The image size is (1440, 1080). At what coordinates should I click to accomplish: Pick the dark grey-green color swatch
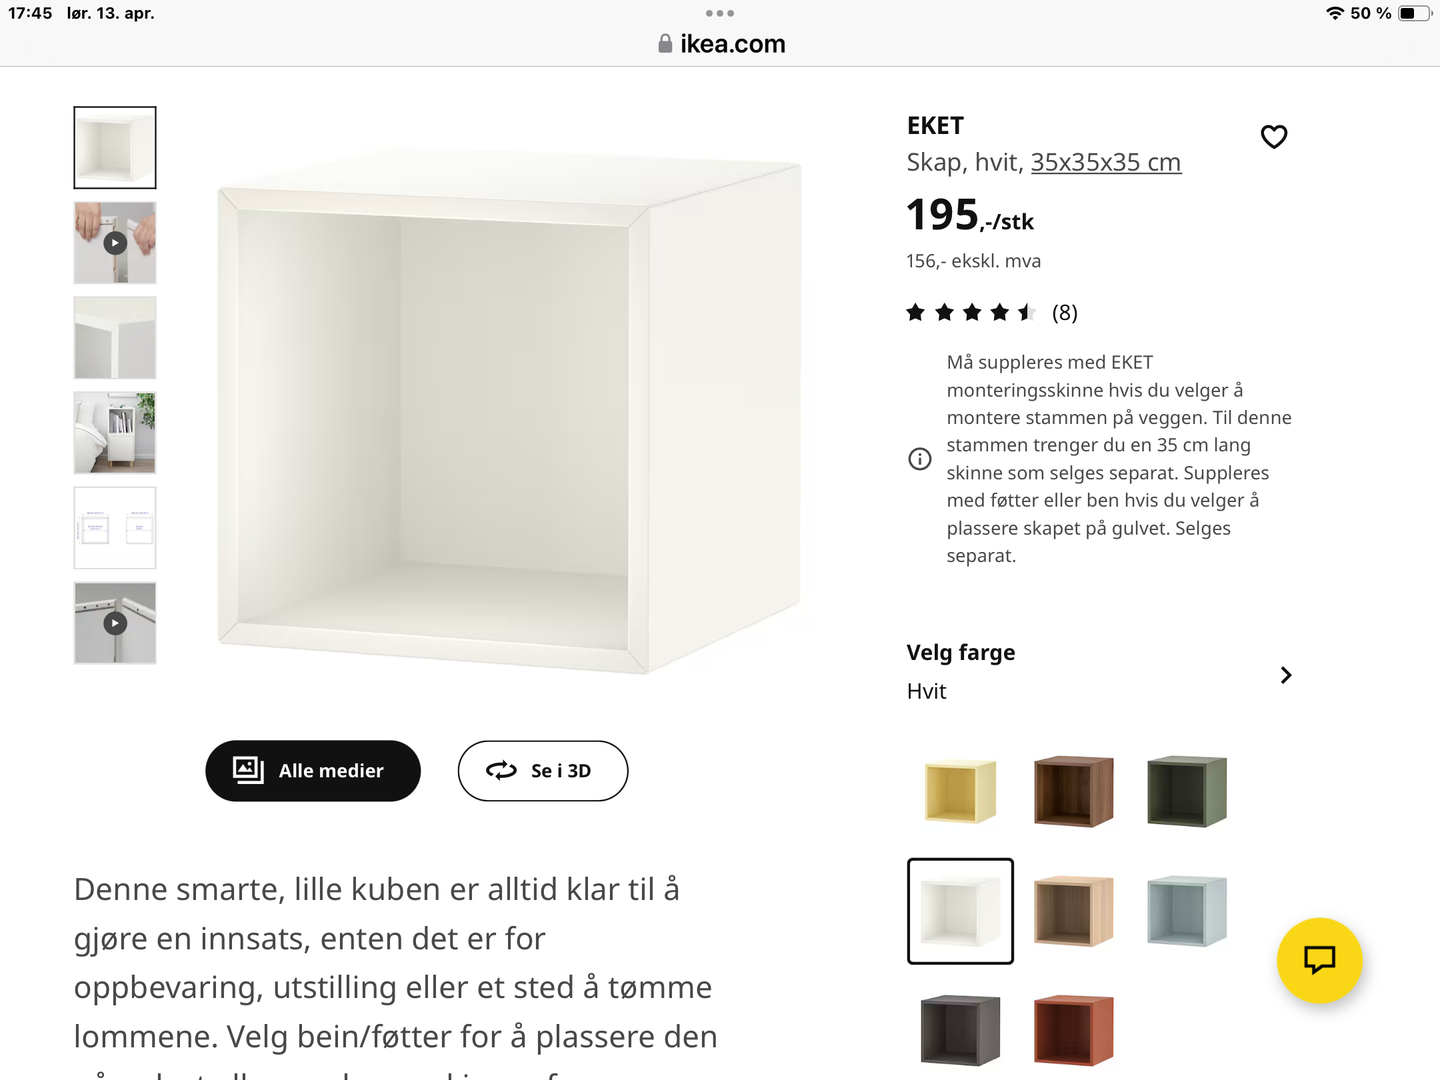[1186, 791]
